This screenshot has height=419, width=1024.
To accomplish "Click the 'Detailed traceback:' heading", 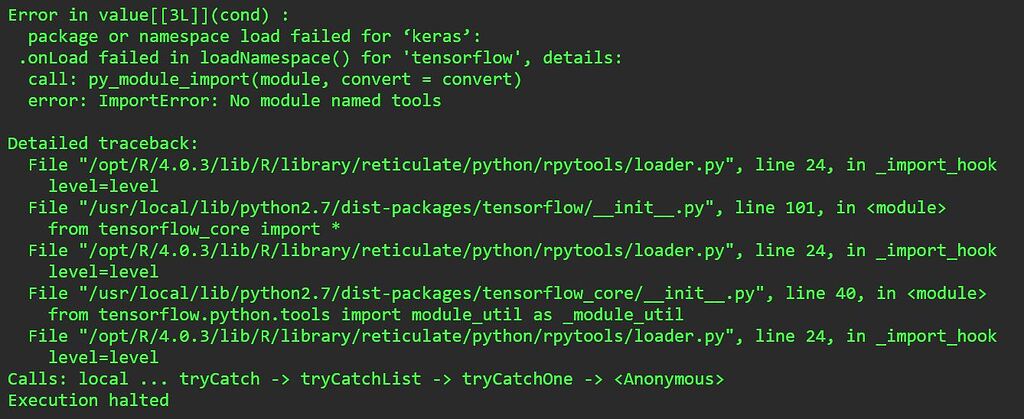I will click(103, 144).
